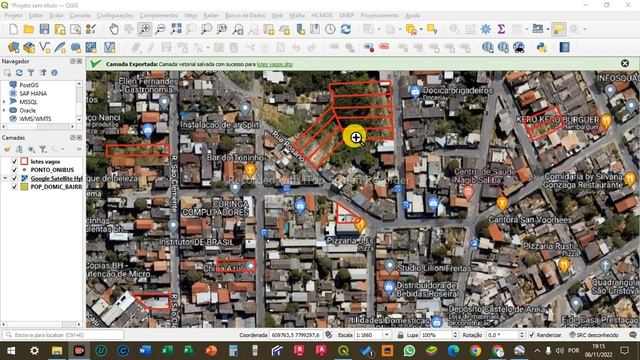This screenshot has height=360, width=640.
Task: Refresh the map canvas with blue arrows
Action: (346, 29)
